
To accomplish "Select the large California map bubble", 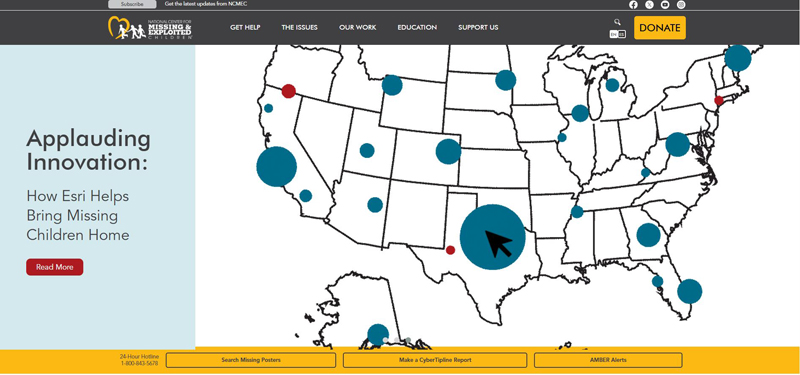I will 277,166.
